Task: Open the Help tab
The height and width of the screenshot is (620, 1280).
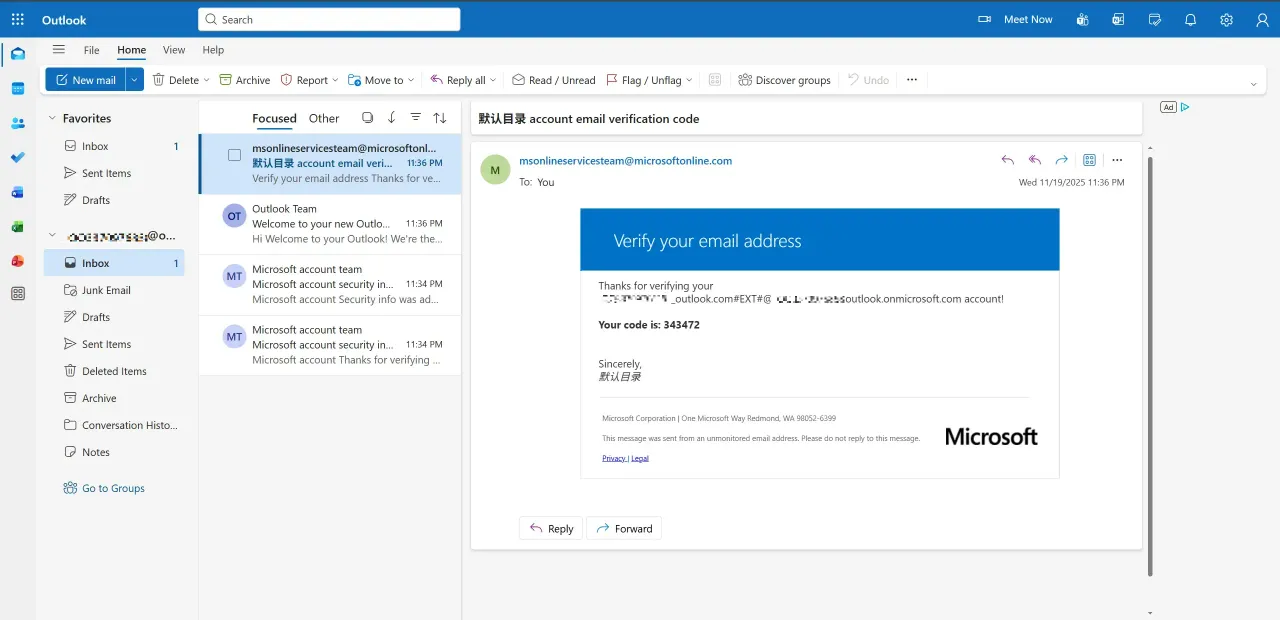Action: 213,50
